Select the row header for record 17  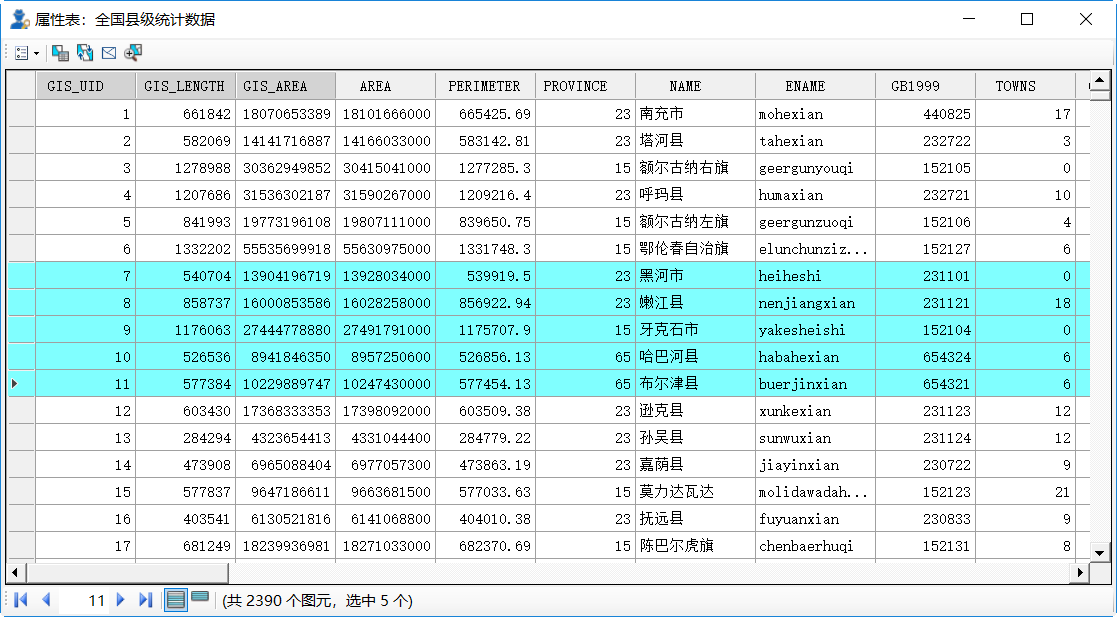tap(21, 546)
